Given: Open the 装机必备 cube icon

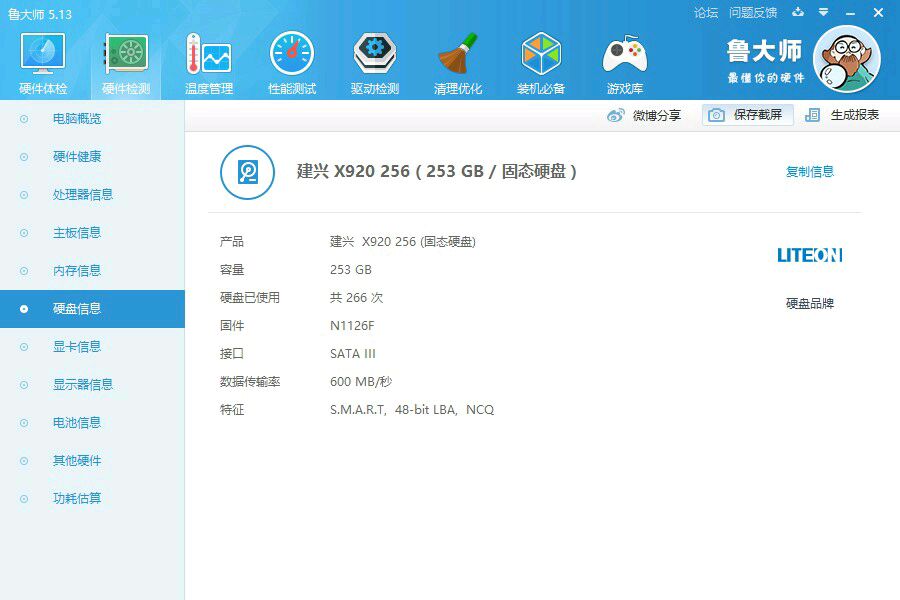Looking at the screenshot, I should (541, 54).
